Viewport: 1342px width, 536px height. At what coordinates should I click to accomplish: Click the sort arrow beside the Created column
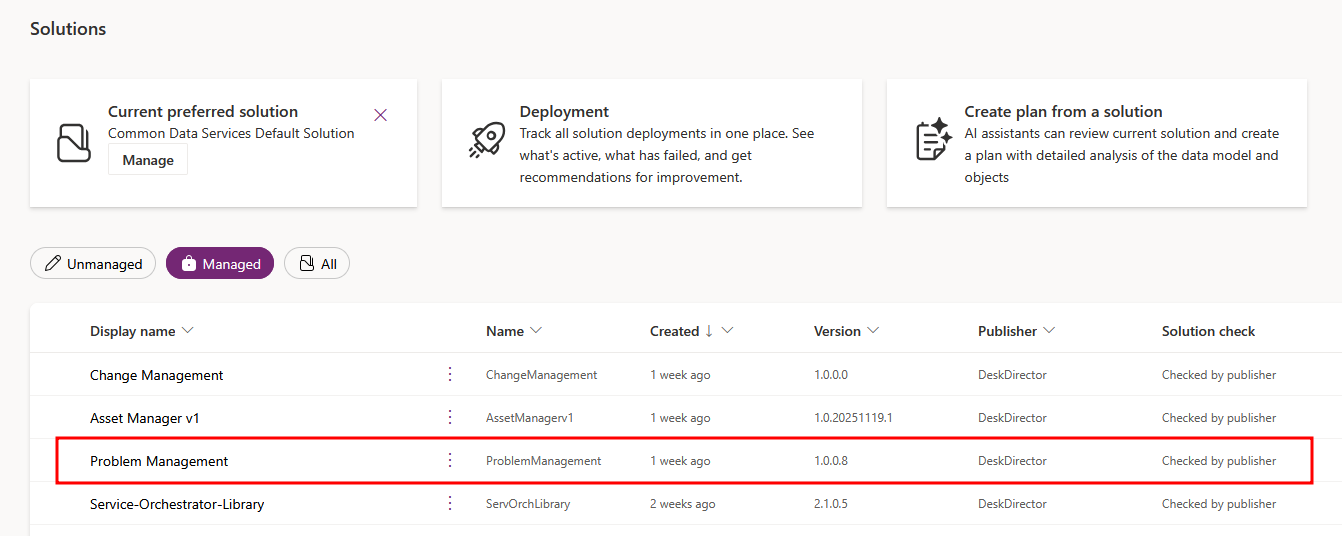pos(709,331)
